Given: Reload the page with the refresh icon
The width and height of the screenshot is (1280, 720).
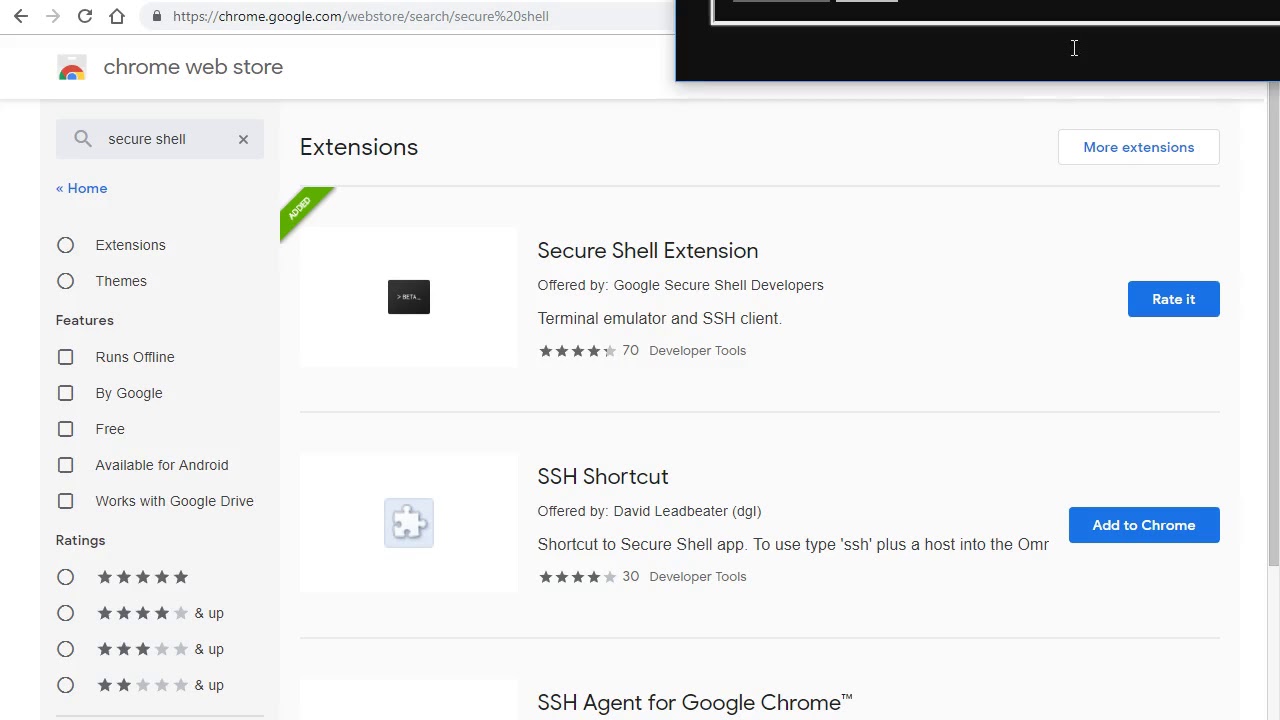Looking at the screenshot, I should pyautogui.click(x=85, y=16).
